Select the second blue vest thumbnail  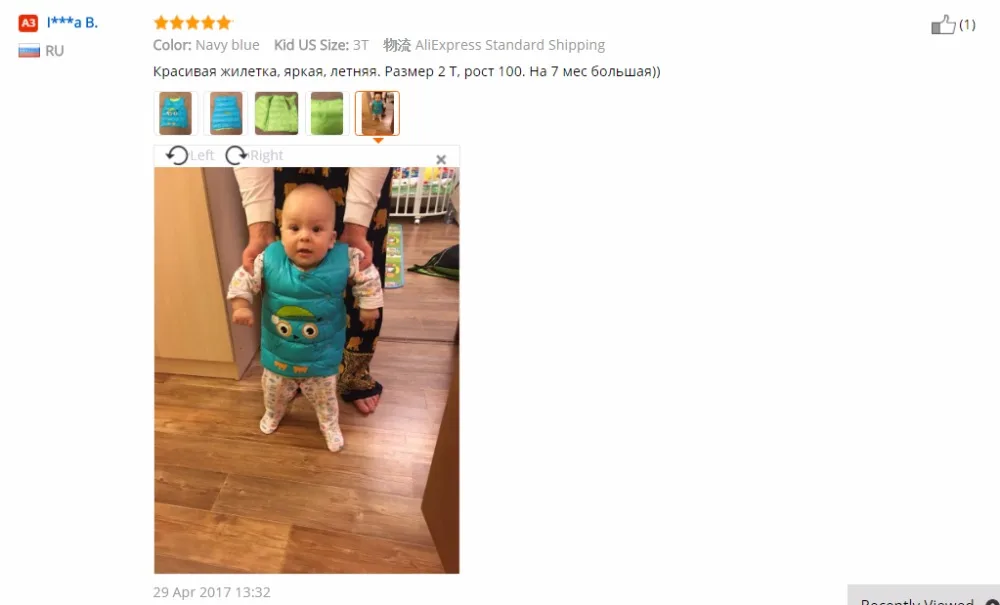[x=226, y=113]
